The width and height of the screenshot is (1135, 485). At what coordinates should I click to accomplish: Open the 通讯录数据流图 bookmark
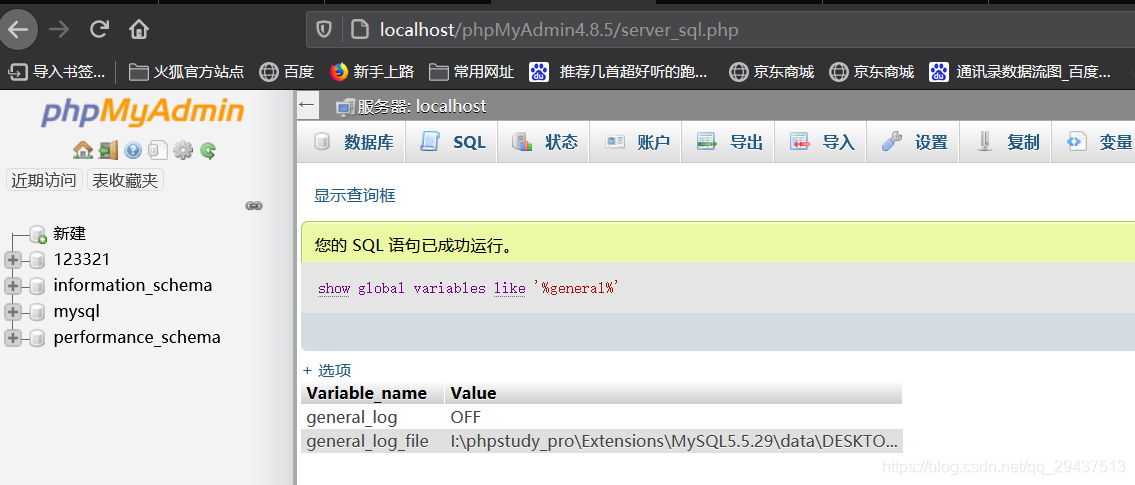coord(1020,72)
